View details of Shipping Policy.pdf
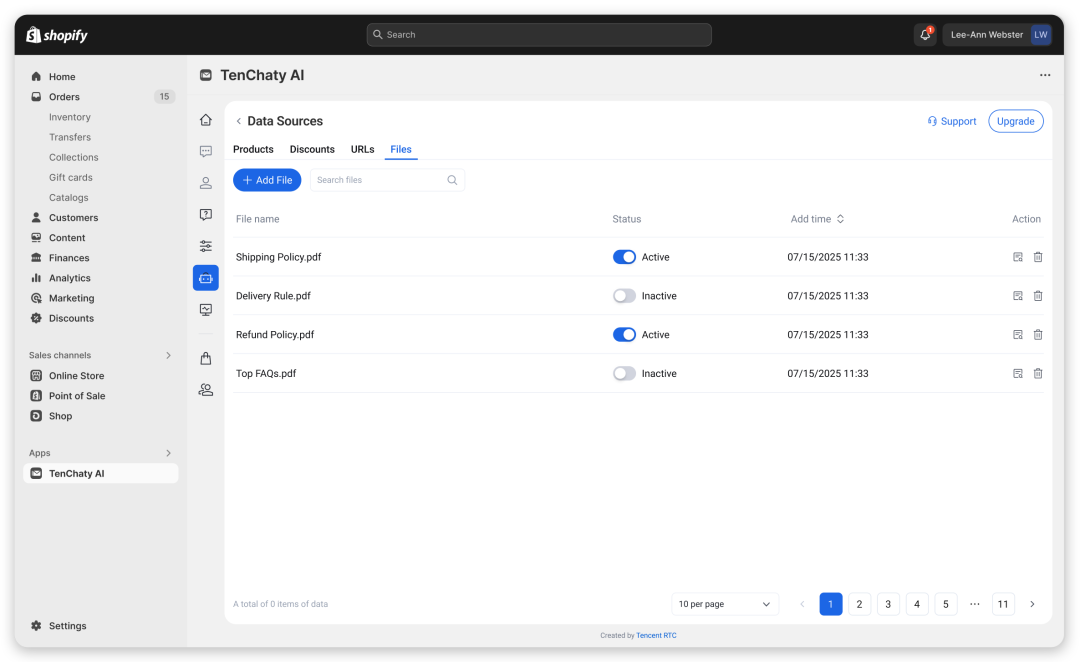 point(1017,257)
